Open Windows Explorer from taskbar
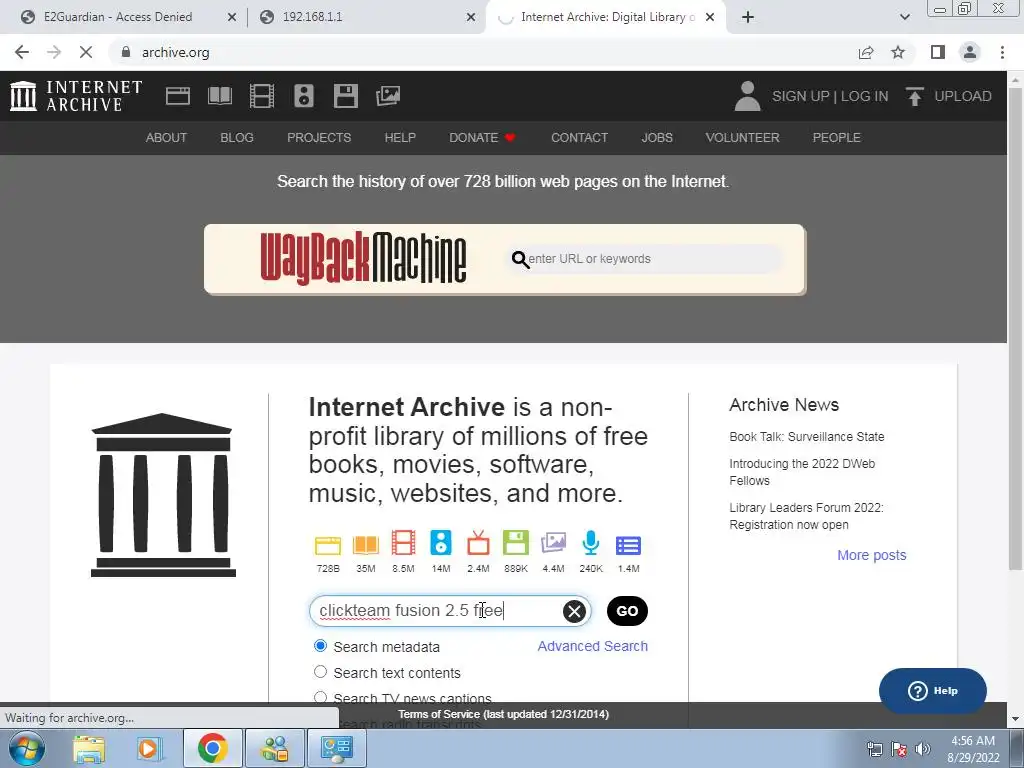 click(89, 748)
